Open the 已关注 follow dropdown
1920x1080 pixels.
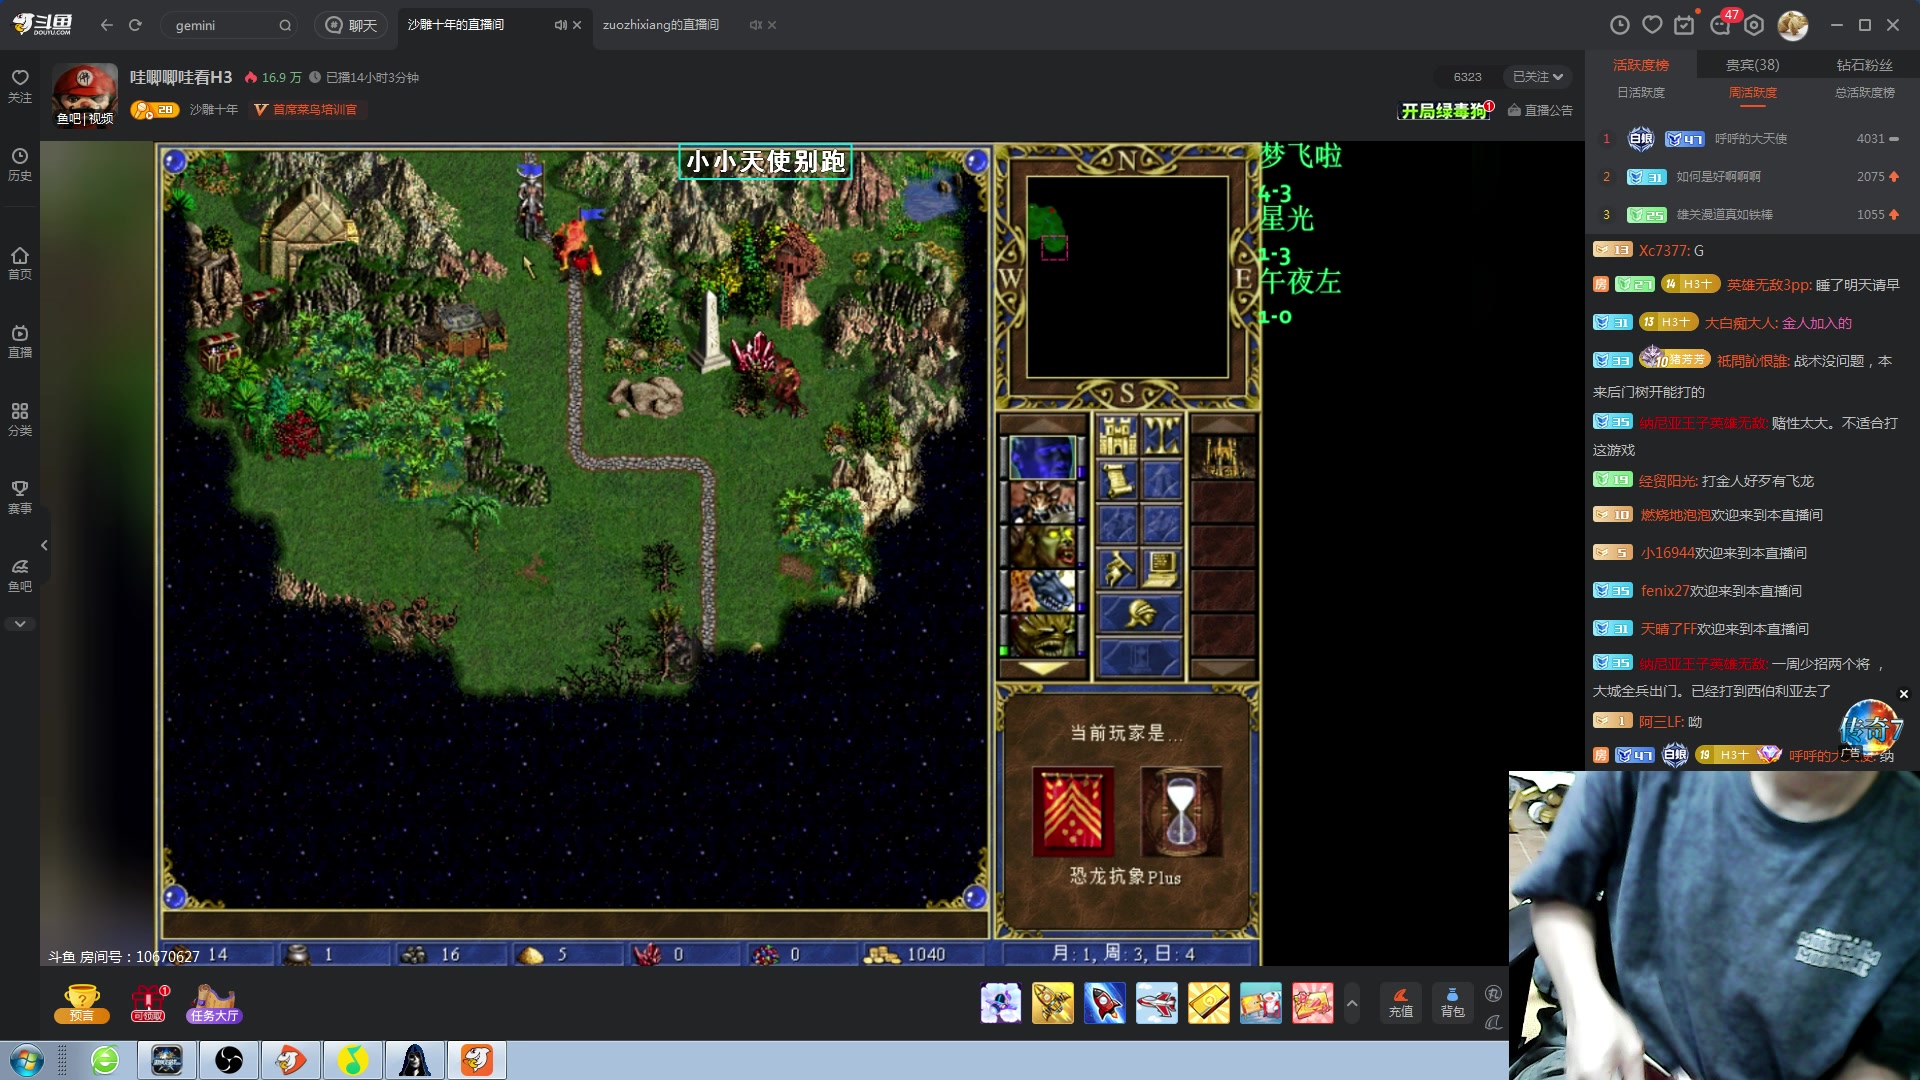click(x=1538, y=77)
